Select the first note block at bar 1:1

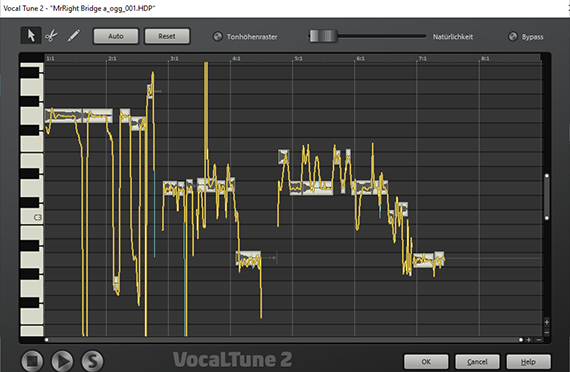[64, 116]
